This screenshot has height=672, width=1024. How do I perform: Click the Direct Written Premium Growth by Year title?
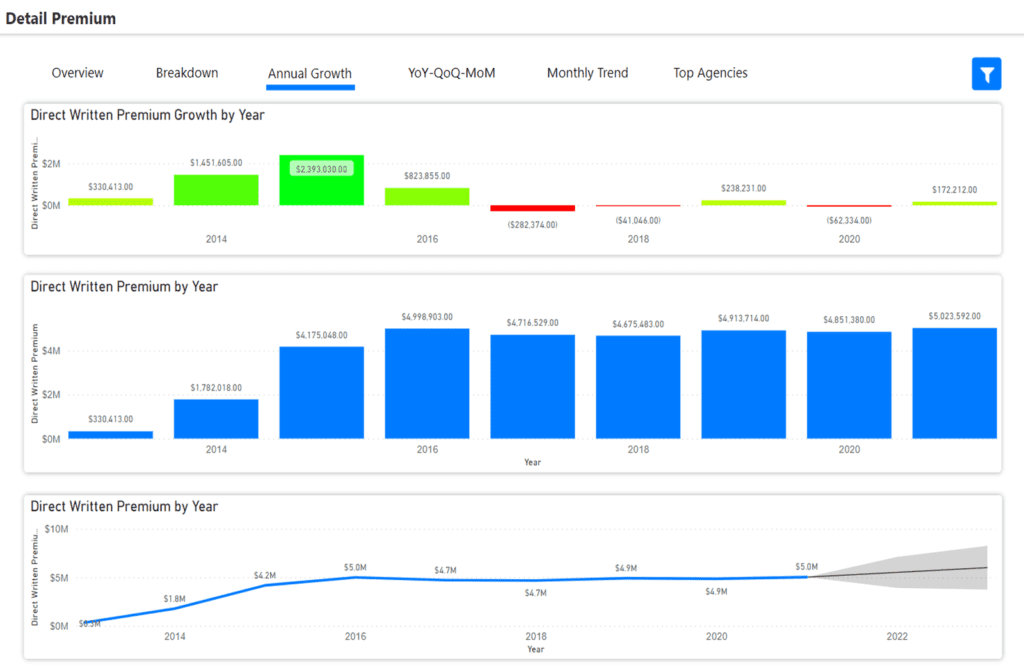147,115
